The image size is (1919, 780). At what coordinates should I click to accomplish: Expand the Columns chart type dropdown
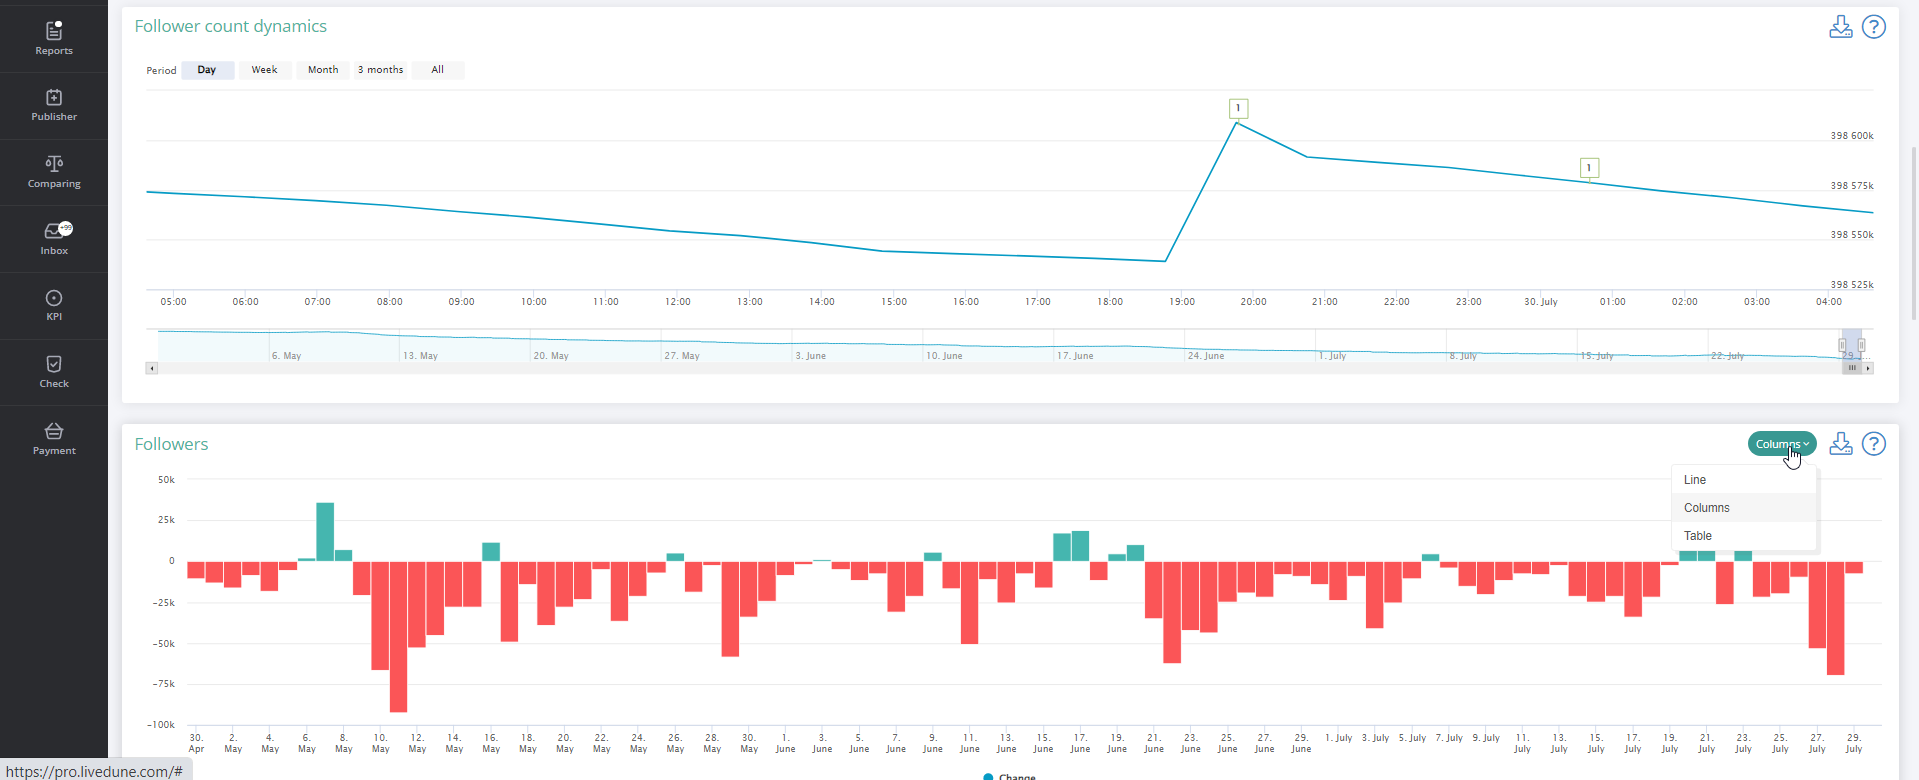click(x=1781, y=444)
